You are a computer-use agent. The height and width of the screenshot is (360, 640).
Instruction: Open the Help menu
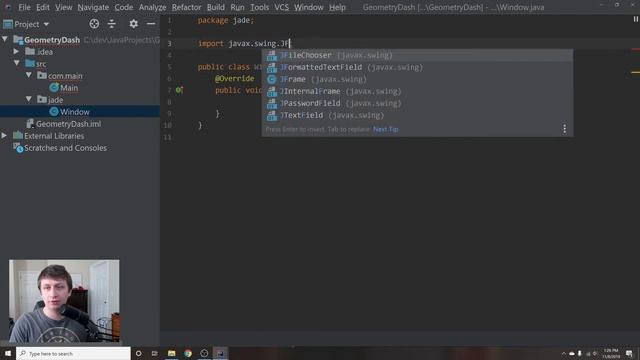tap(337, 7)
